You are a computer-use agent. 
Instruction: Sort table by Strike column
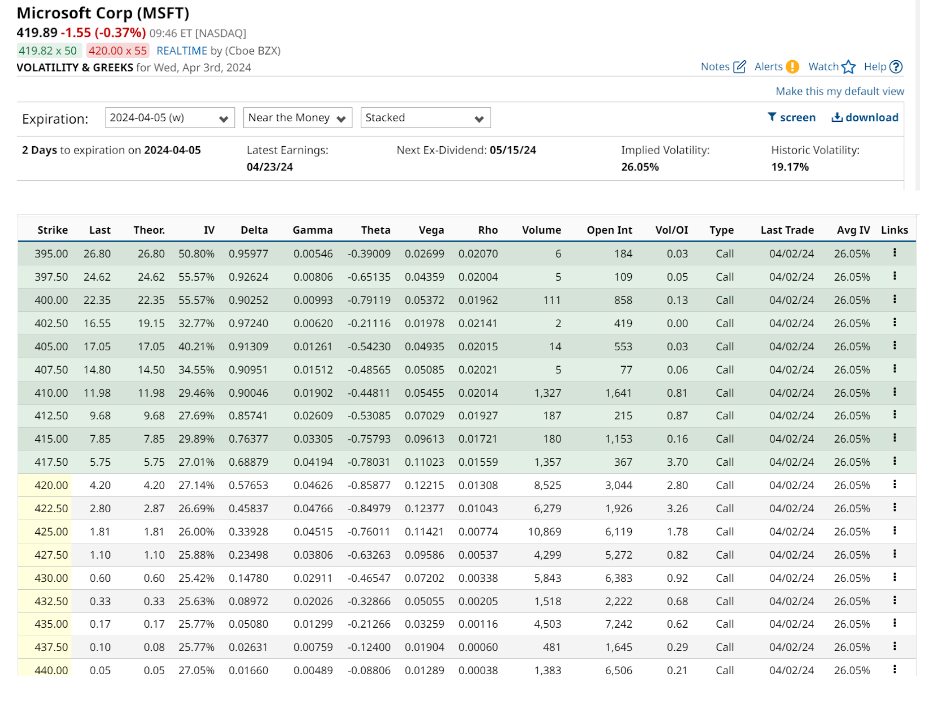click(x=52, y=230)
